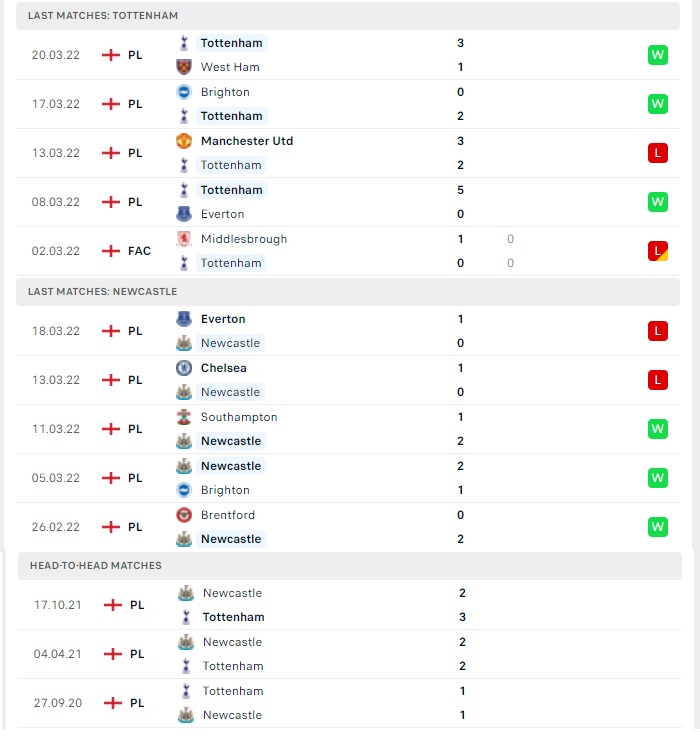700x742 pixels.
Task: Select the Last Matches: Newcastle section header
Action: 348,292
